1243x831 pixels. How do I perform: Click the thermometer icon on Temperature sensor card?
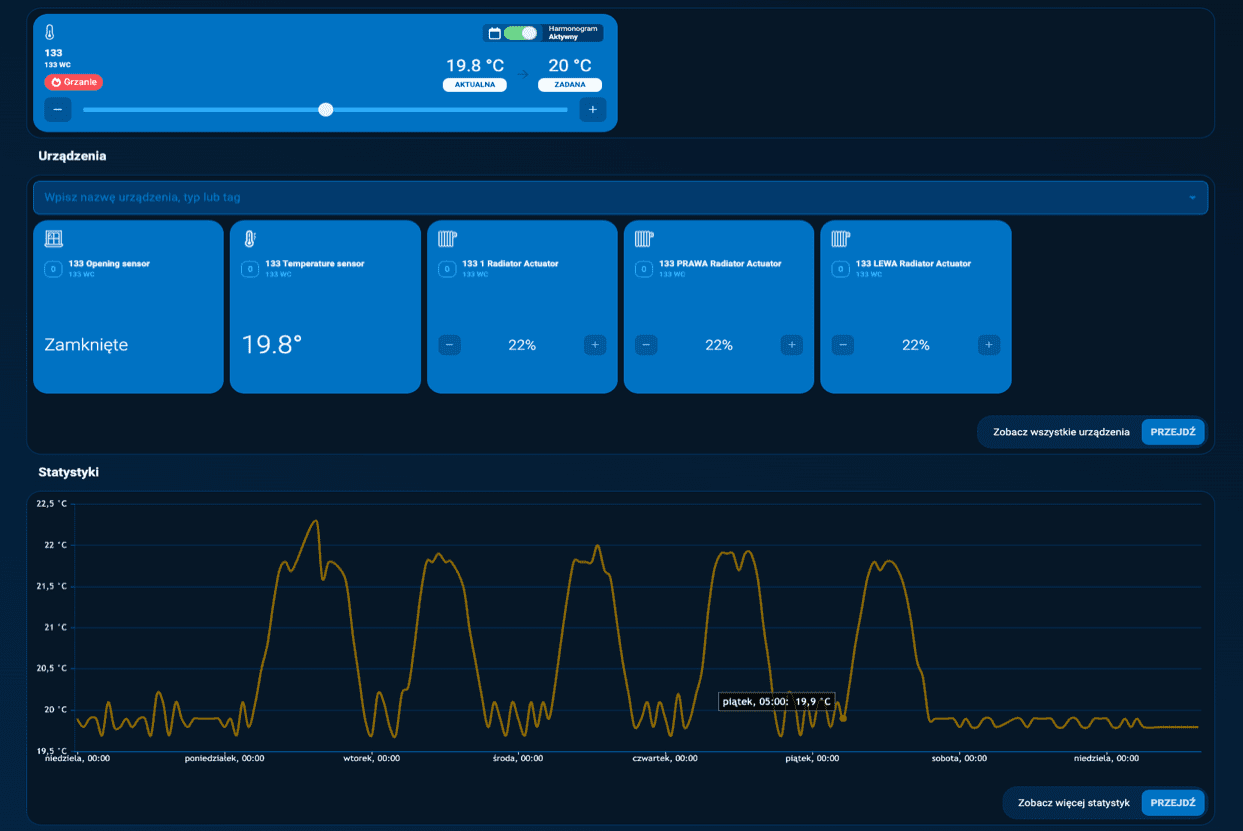250,239
